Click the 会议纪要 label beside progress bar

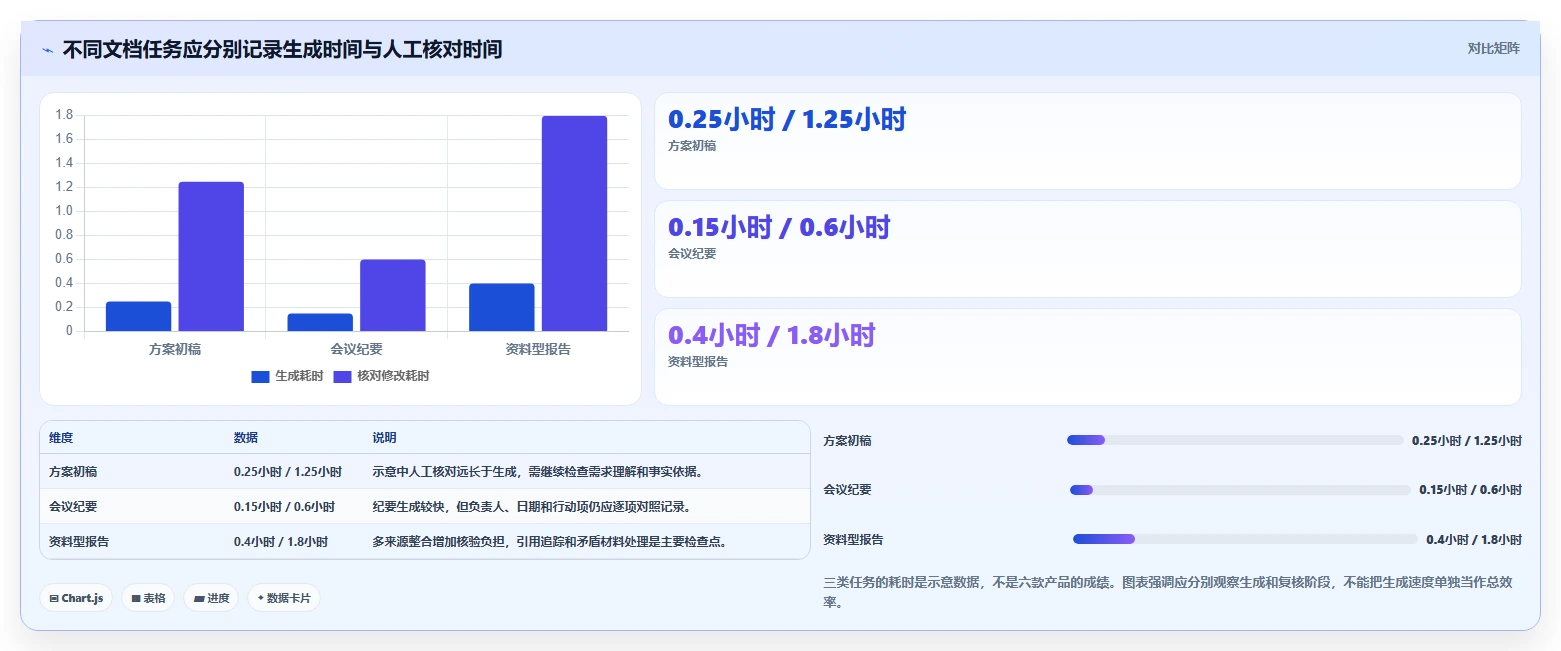(x=847, y=490)
